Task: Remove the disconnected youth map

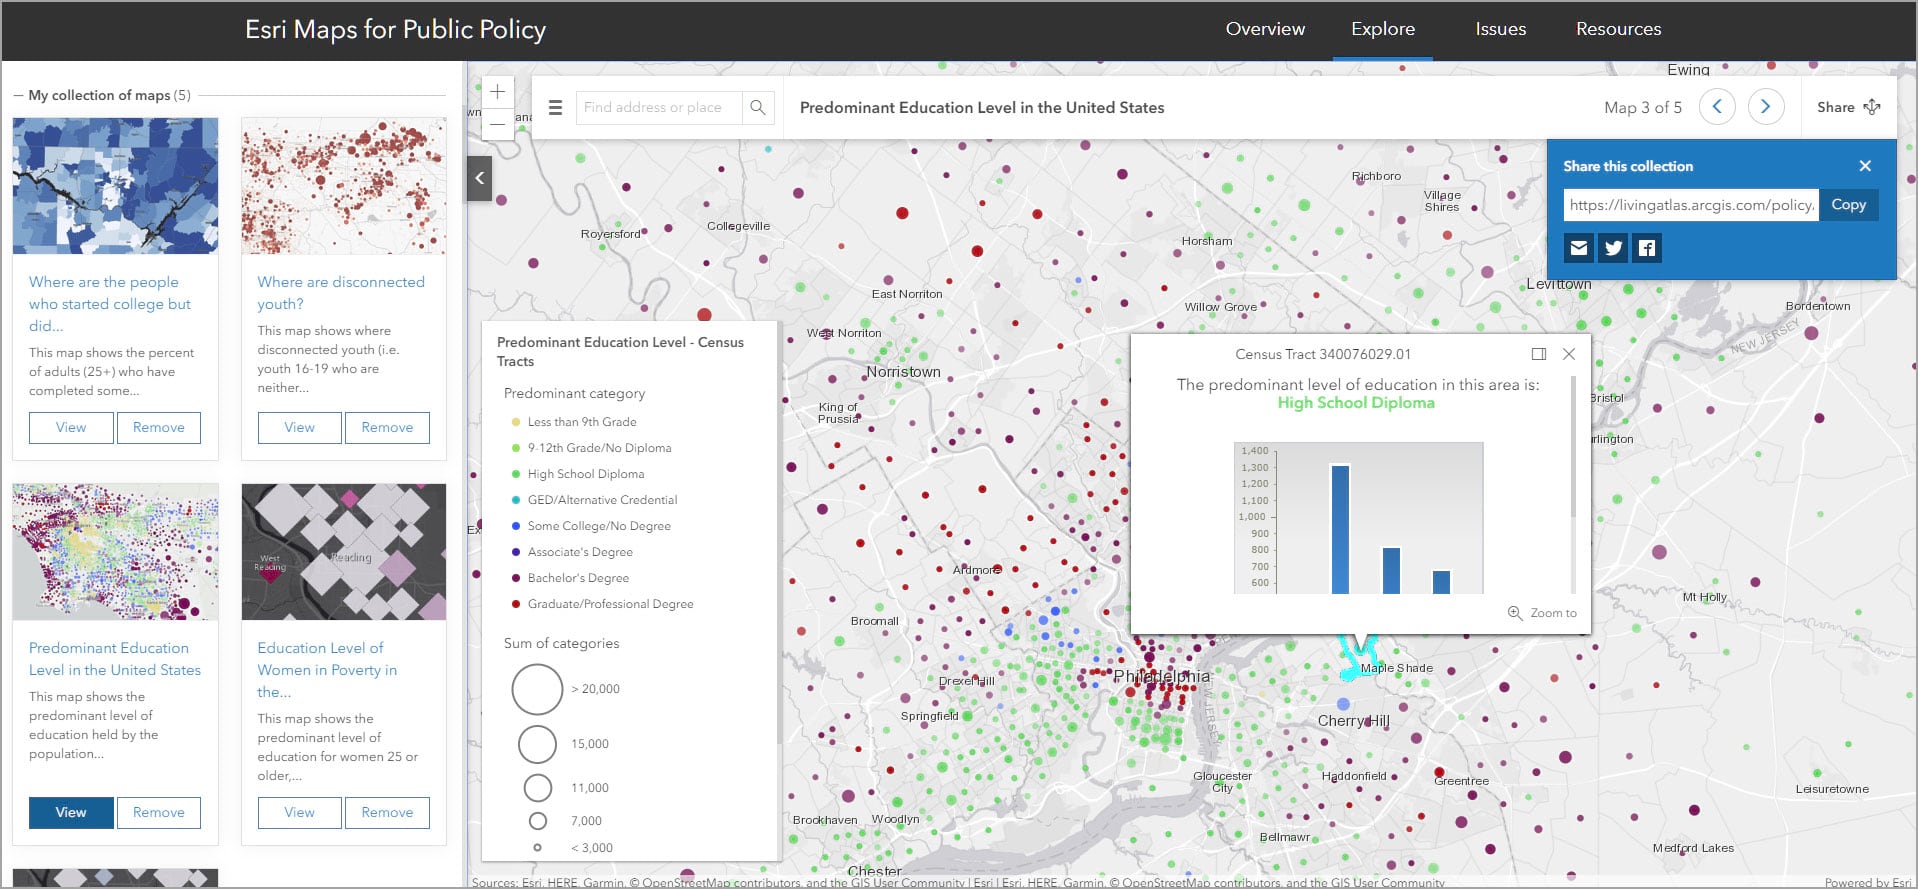Action: (x=388, y=427)
